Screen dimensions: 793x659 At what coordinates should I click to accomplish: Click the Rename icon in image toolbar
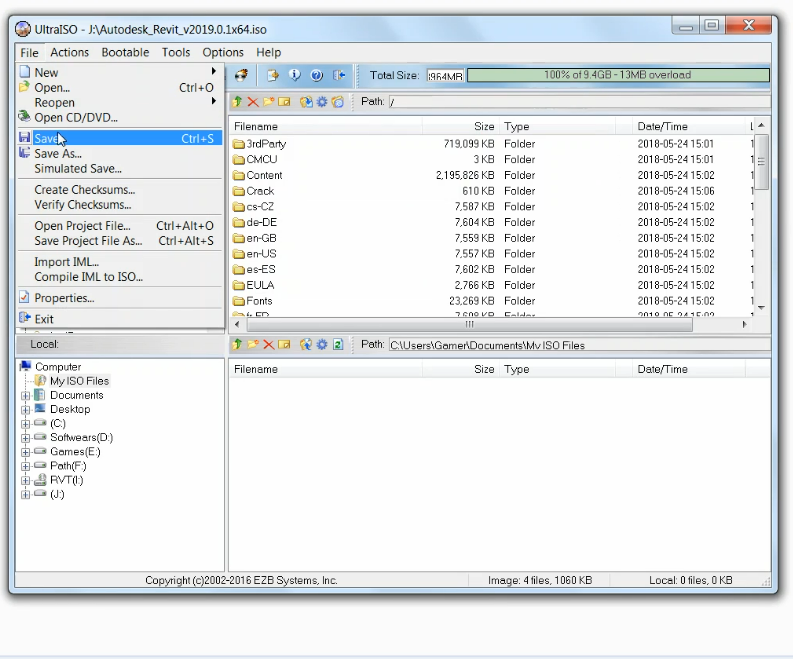[x=284, y=102]
